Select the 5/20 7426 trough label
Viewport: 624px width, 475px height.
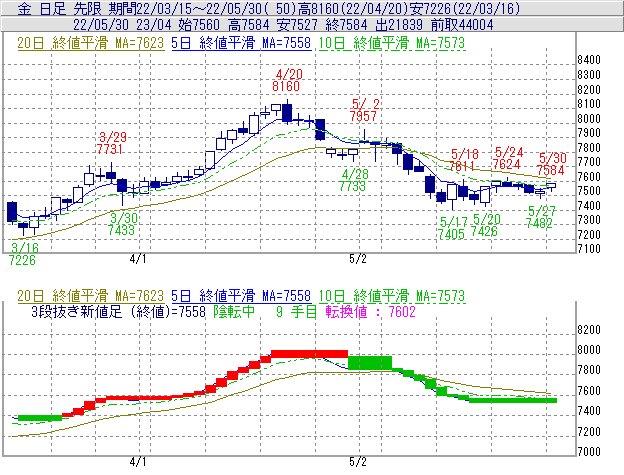tap(486, 225)
